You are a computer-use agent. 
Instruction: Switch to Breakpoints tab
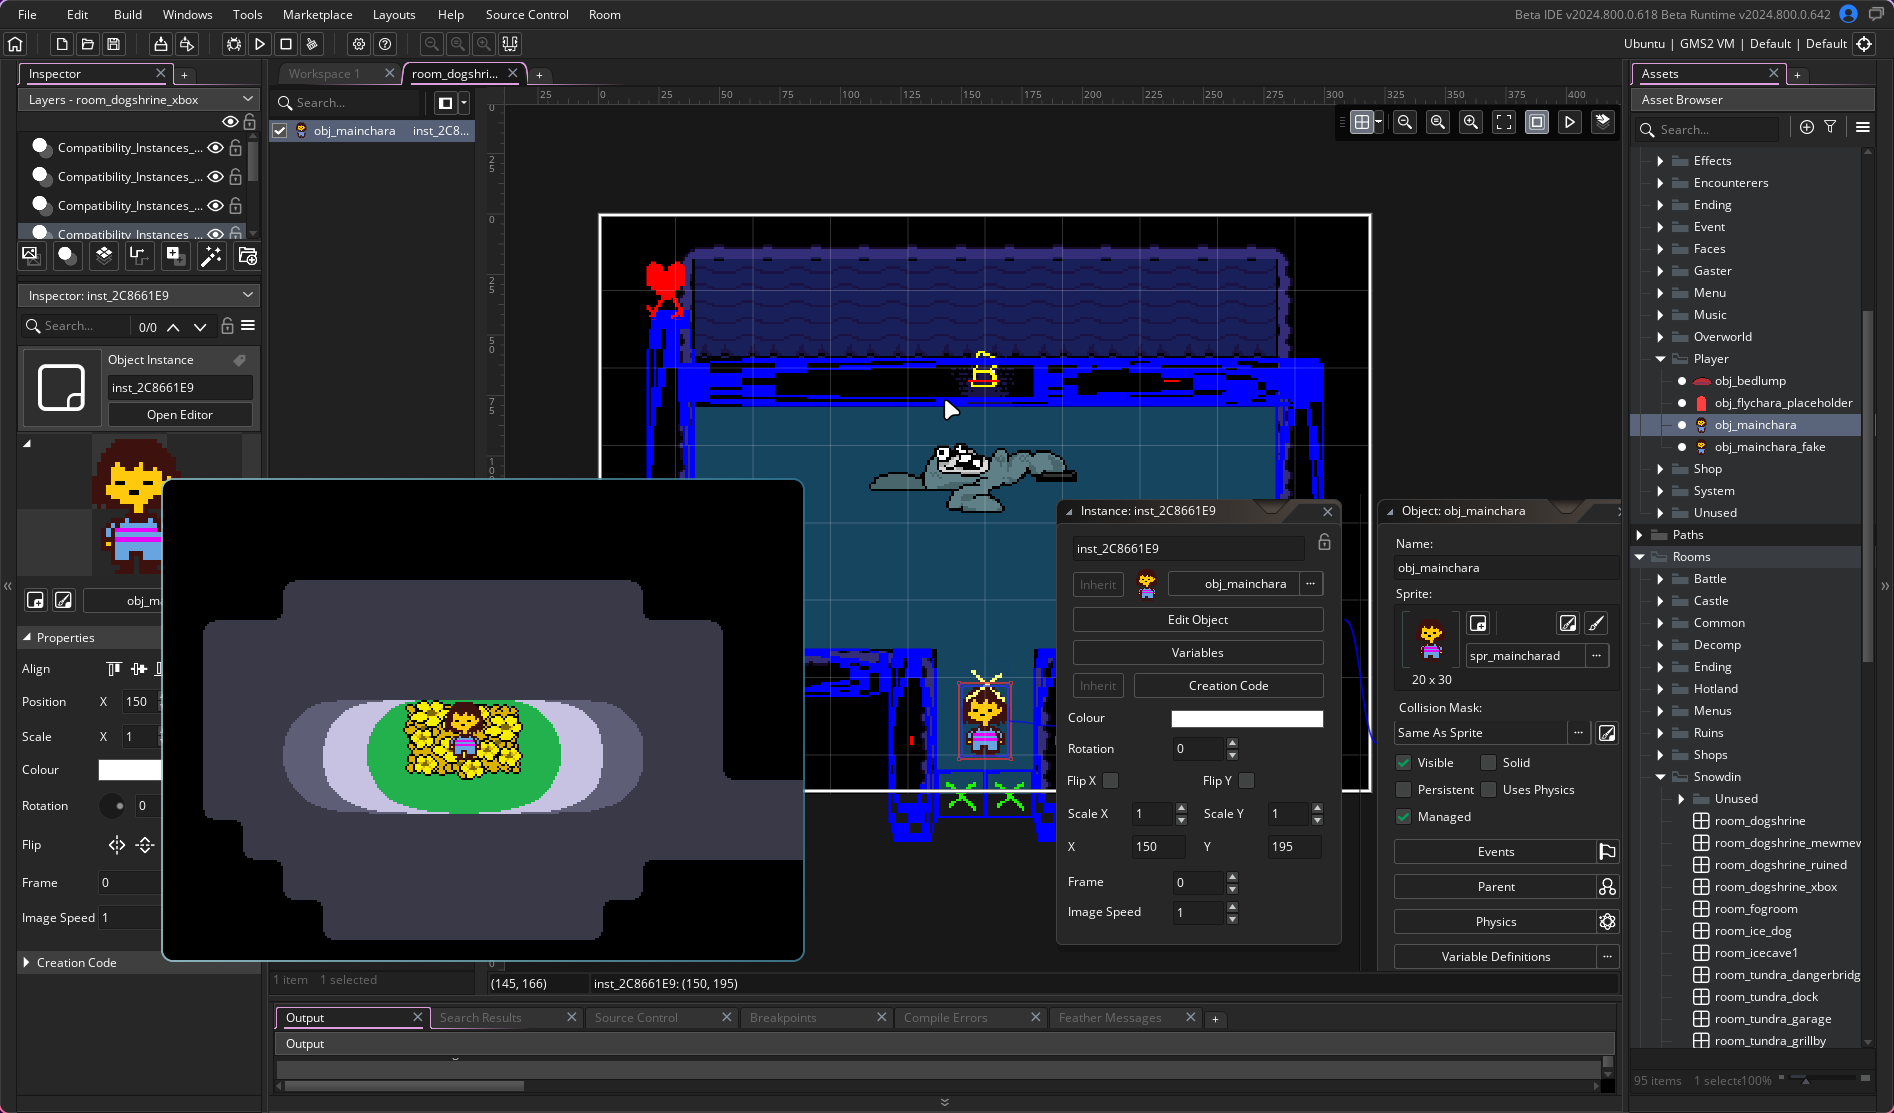(x=783, y=1018)
